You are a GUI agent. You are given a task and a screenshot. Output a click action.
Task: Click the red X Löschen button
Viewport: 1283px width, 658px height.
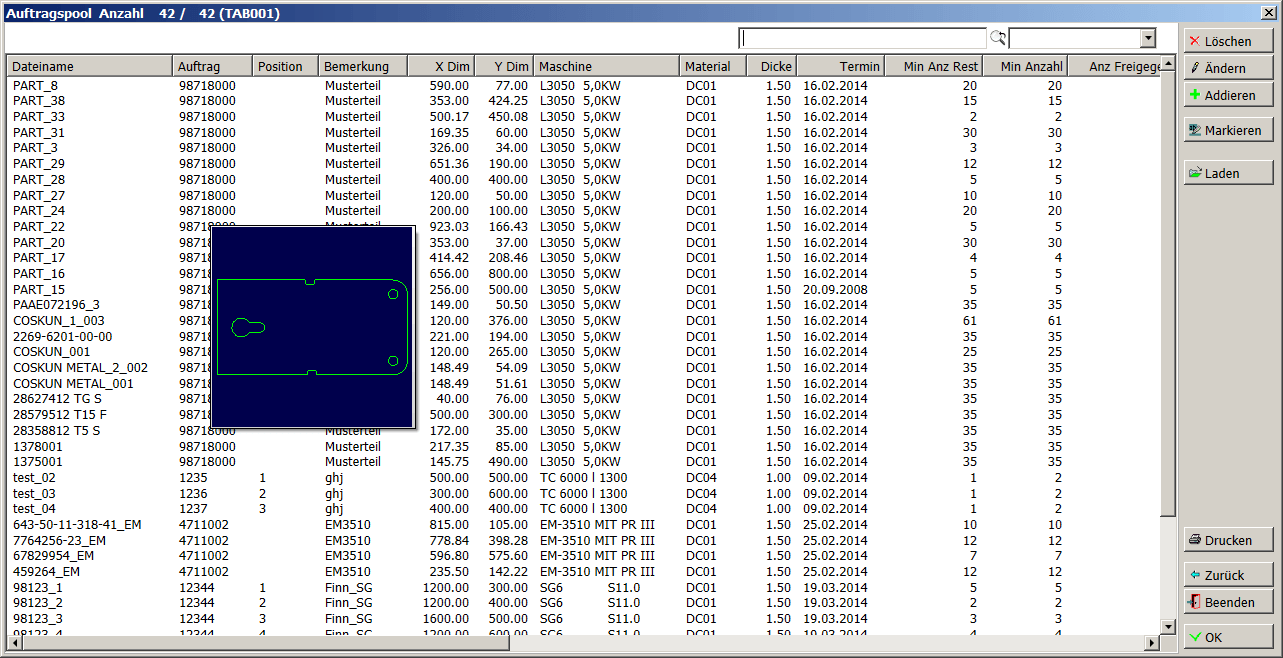(1228, 41)
